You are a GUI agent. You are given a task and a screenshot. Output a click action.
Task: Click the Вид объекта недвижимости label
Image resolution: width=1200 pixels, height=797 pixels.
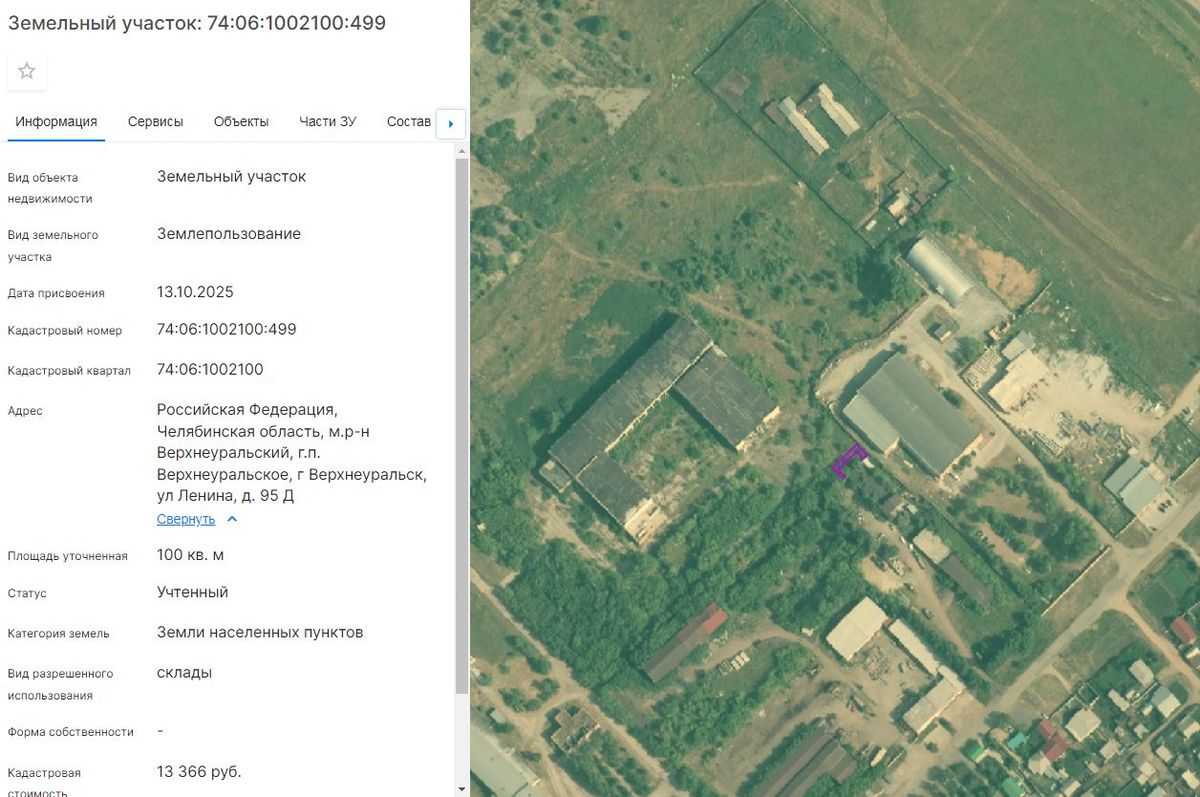pos(50,188)
